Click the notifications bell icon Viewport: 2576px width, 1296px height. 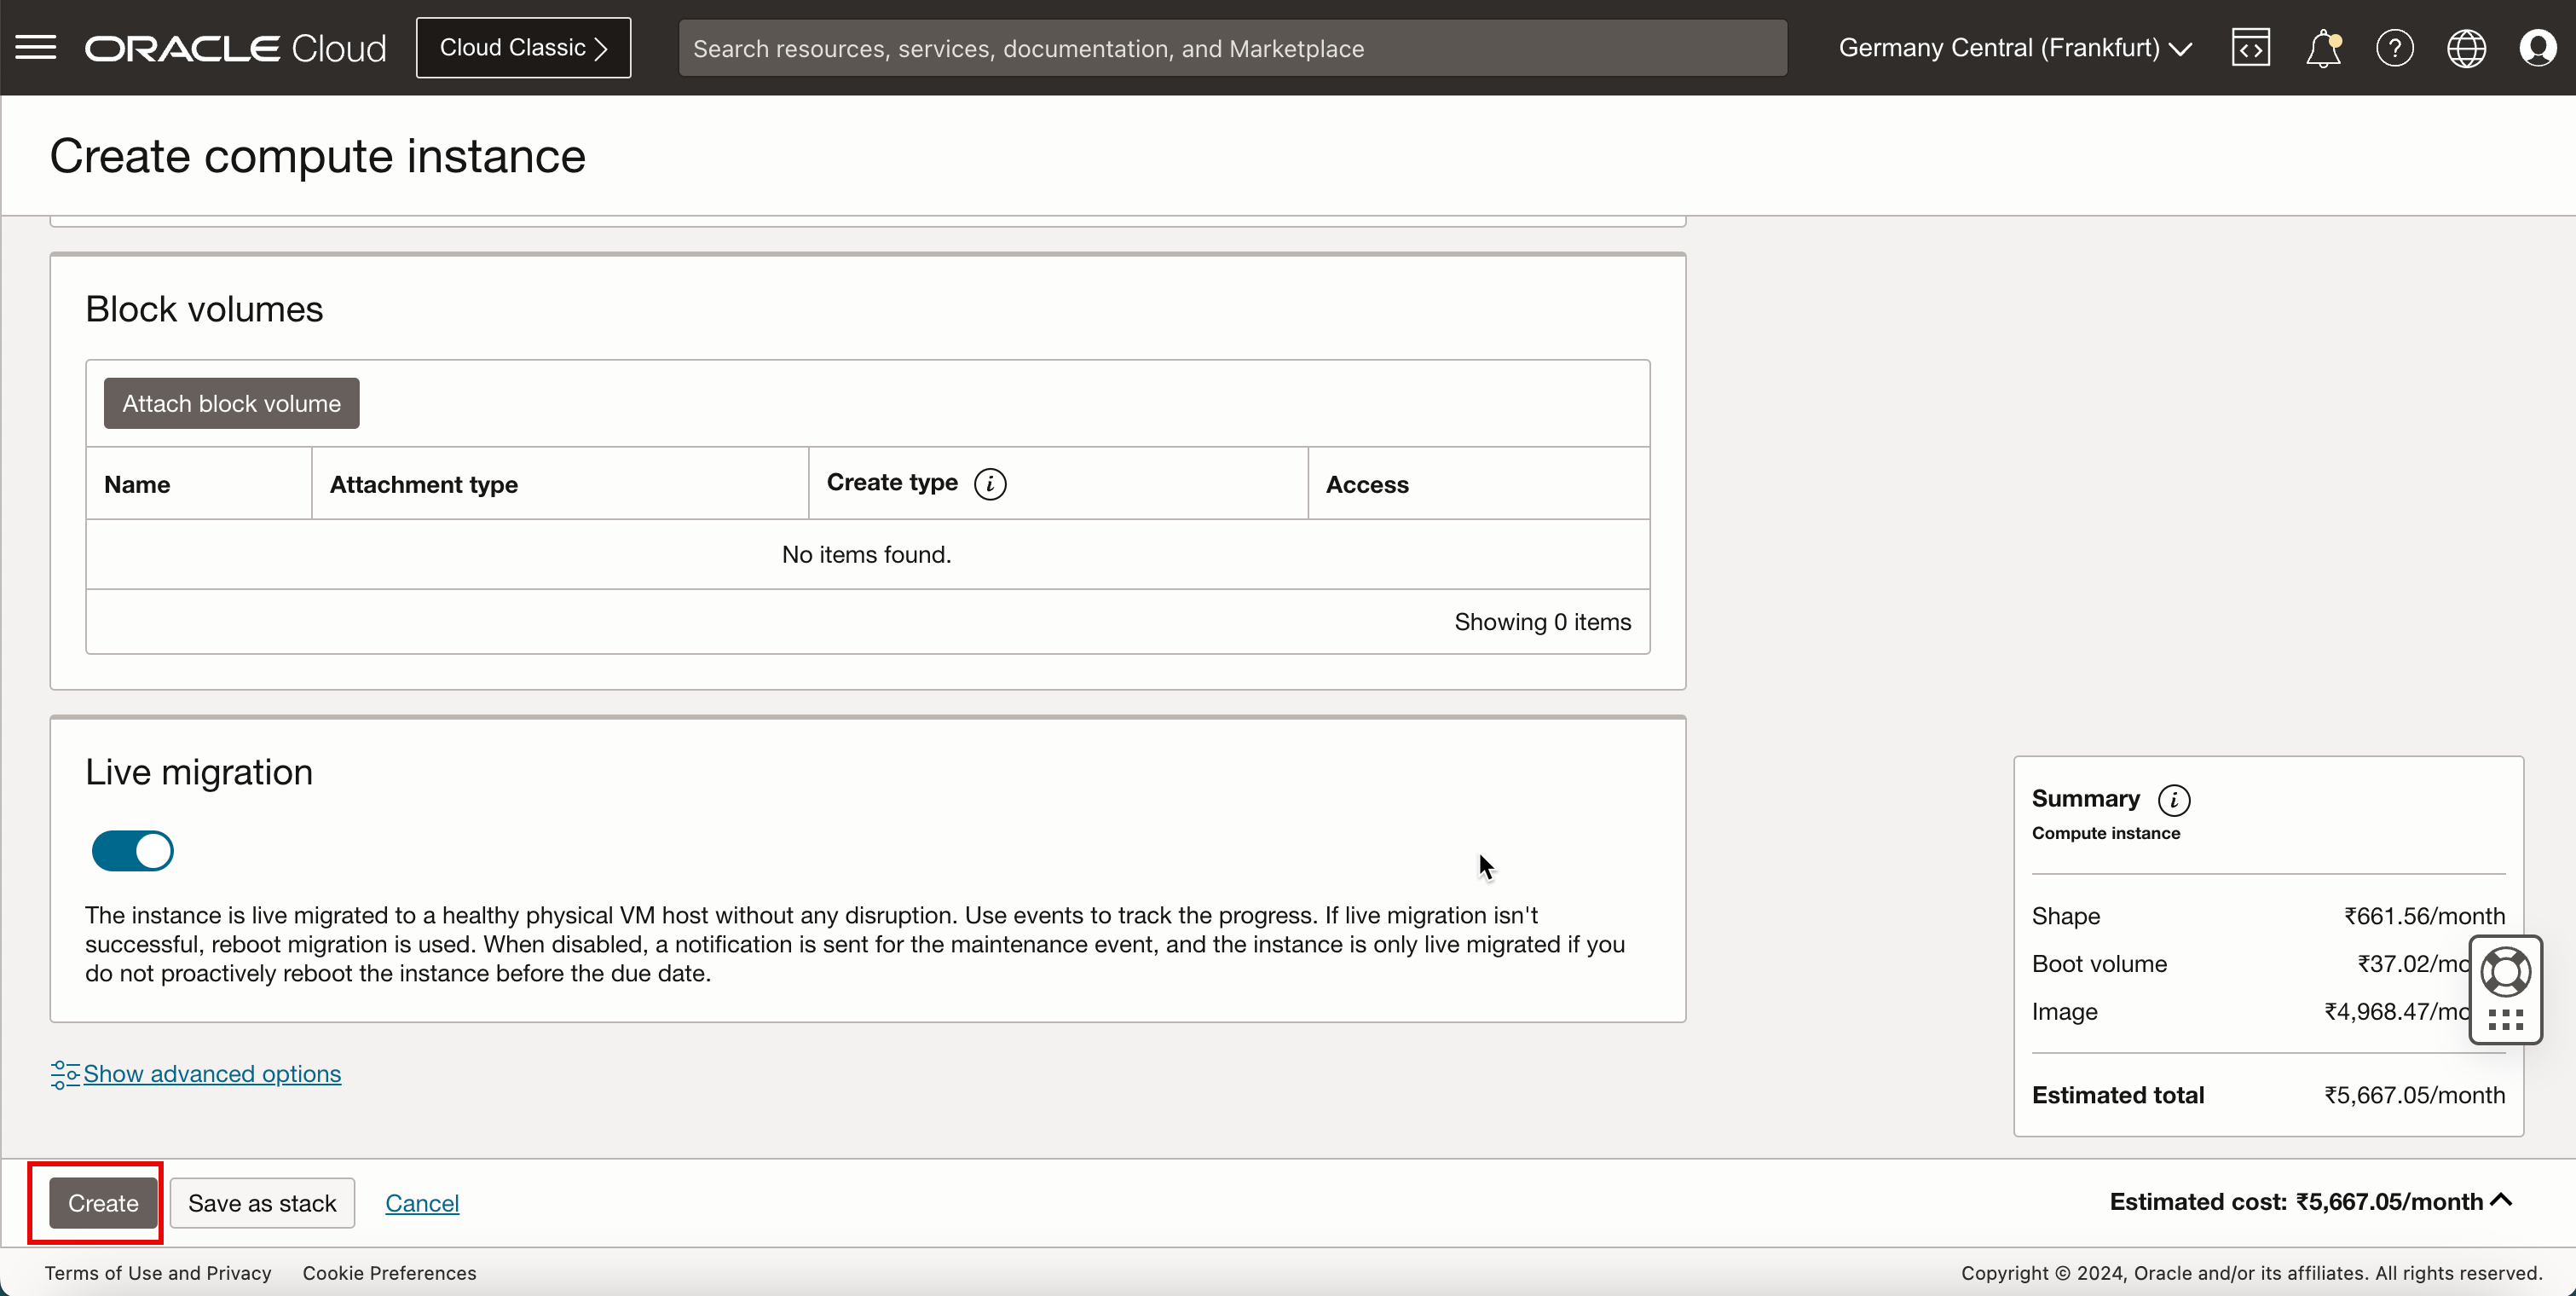pyautogui.click(x=2323, y=46)
